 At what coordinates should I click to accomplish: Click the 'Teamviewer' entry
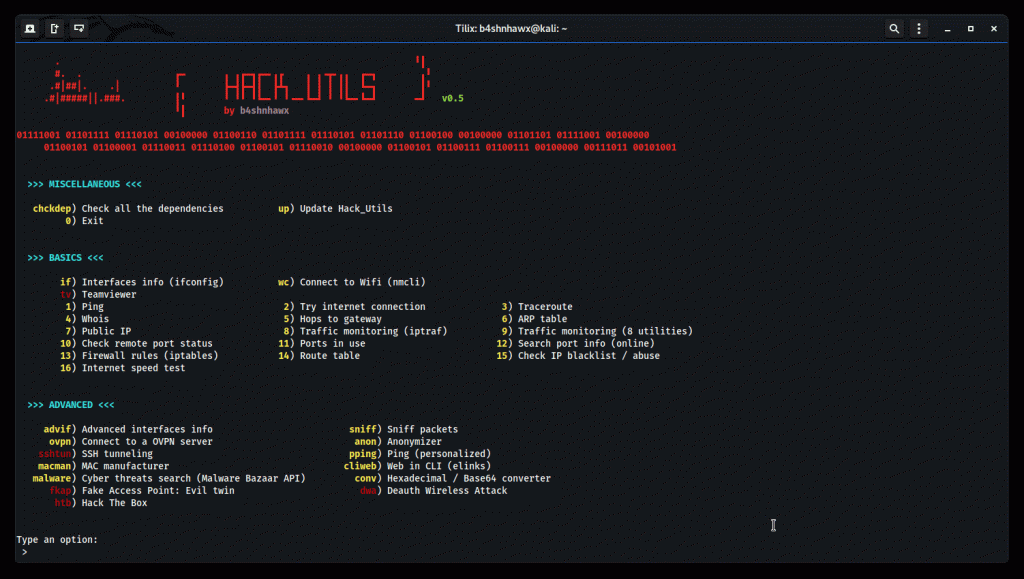coord(109,294)
